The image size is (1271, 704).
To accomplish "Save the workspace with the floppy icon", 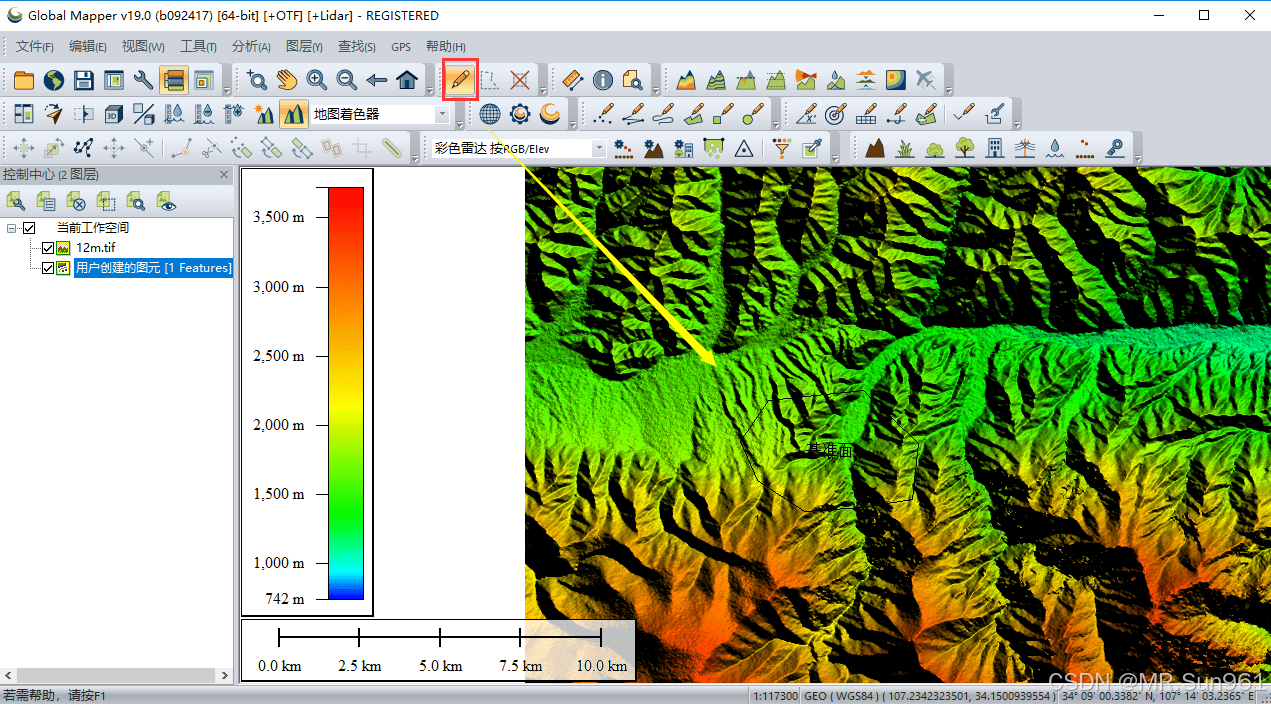I will (x=84, y=80).
